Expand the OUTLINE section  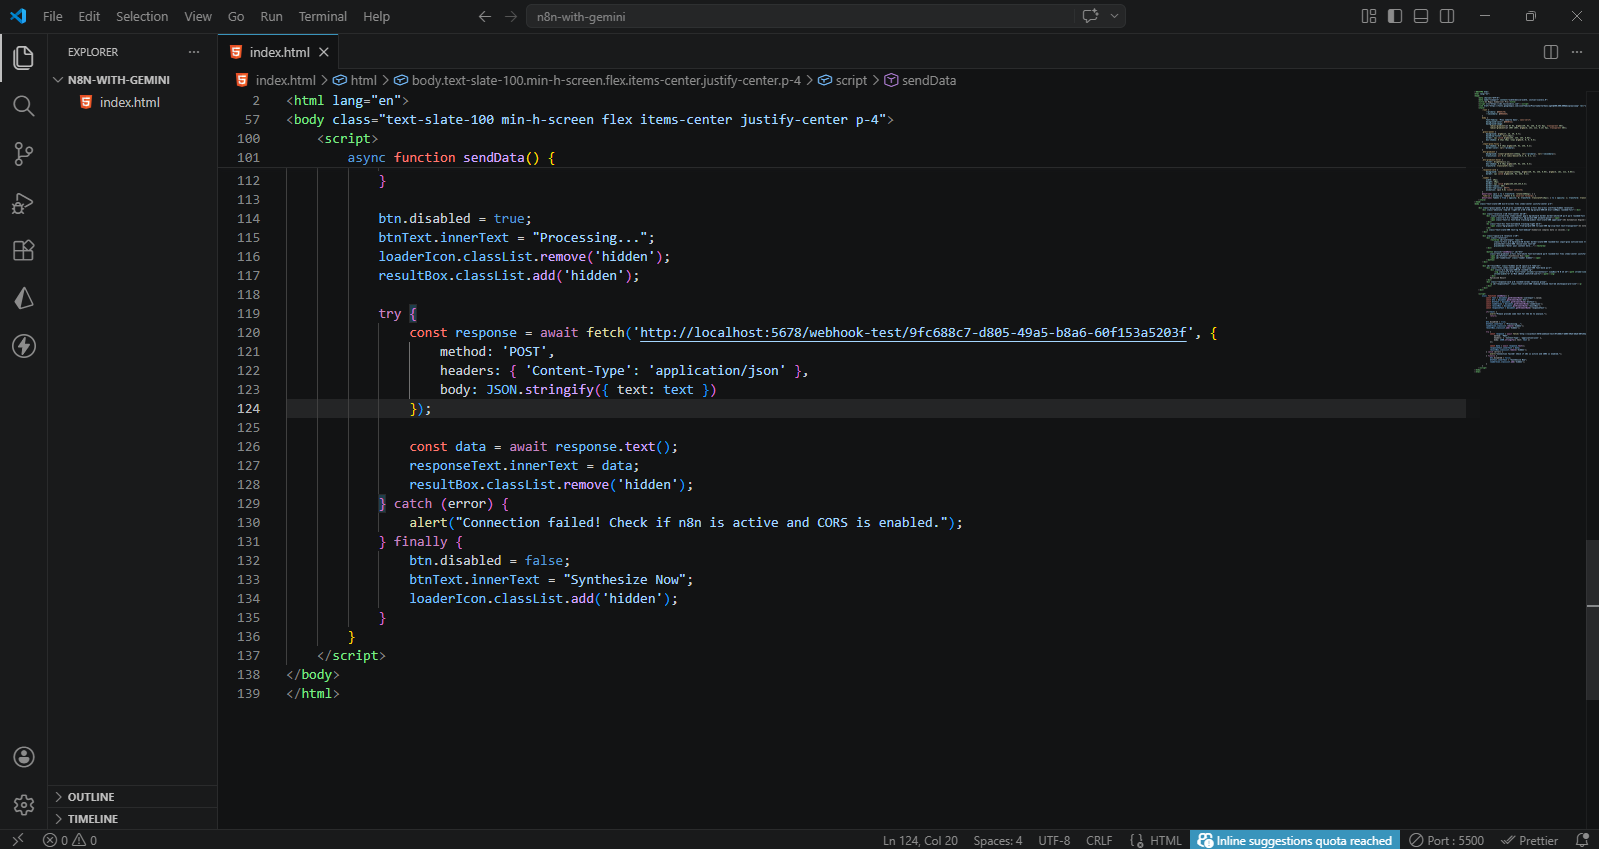coord(133,797)
